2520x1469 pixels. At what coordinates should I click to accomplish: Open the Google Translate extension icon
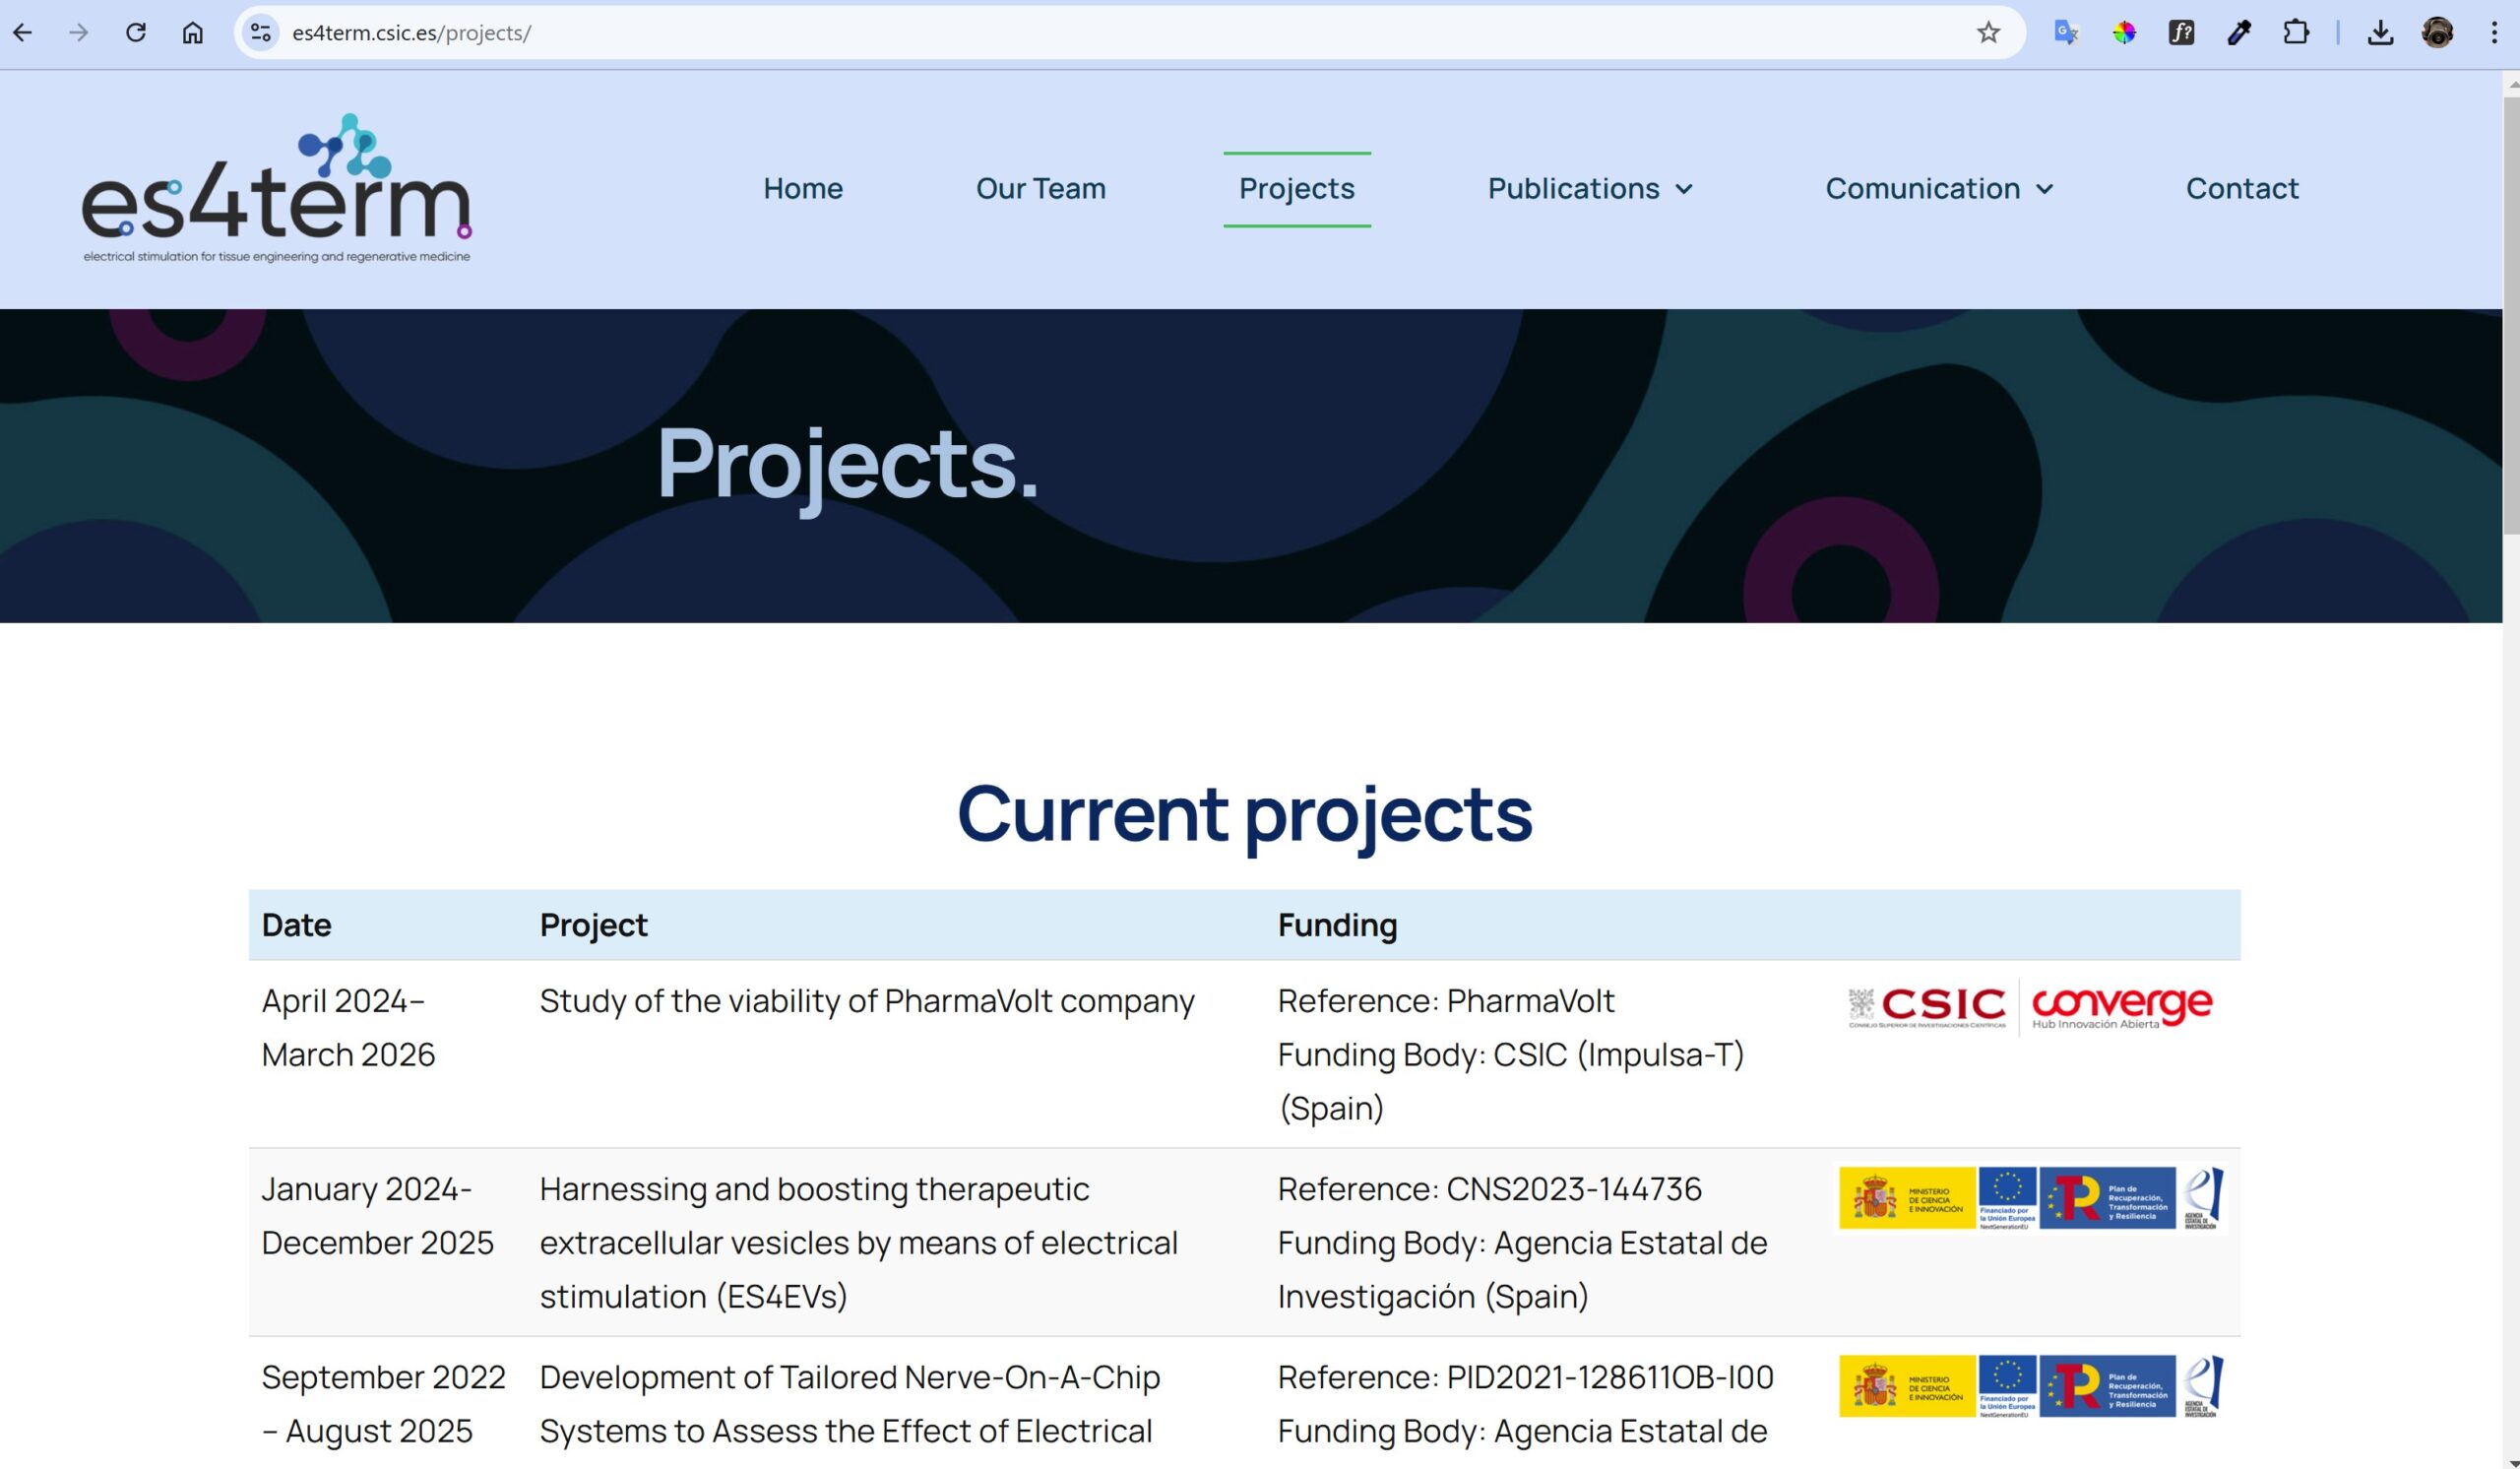(2066, 33)
